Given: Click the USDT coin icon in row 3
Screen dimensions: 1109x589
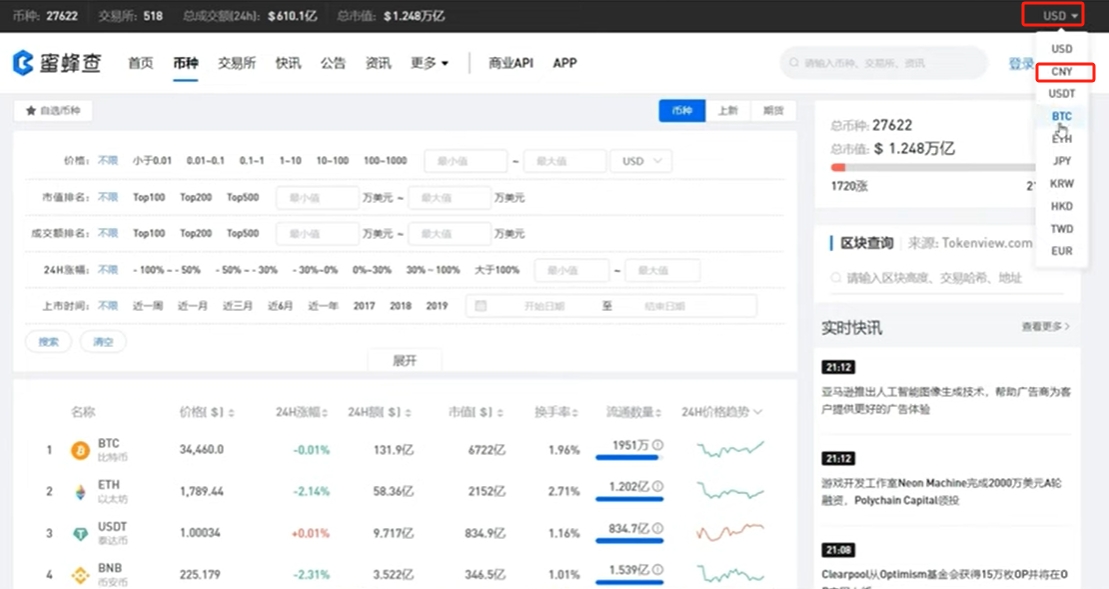Looking at the screenshot, I should [81, 534].
